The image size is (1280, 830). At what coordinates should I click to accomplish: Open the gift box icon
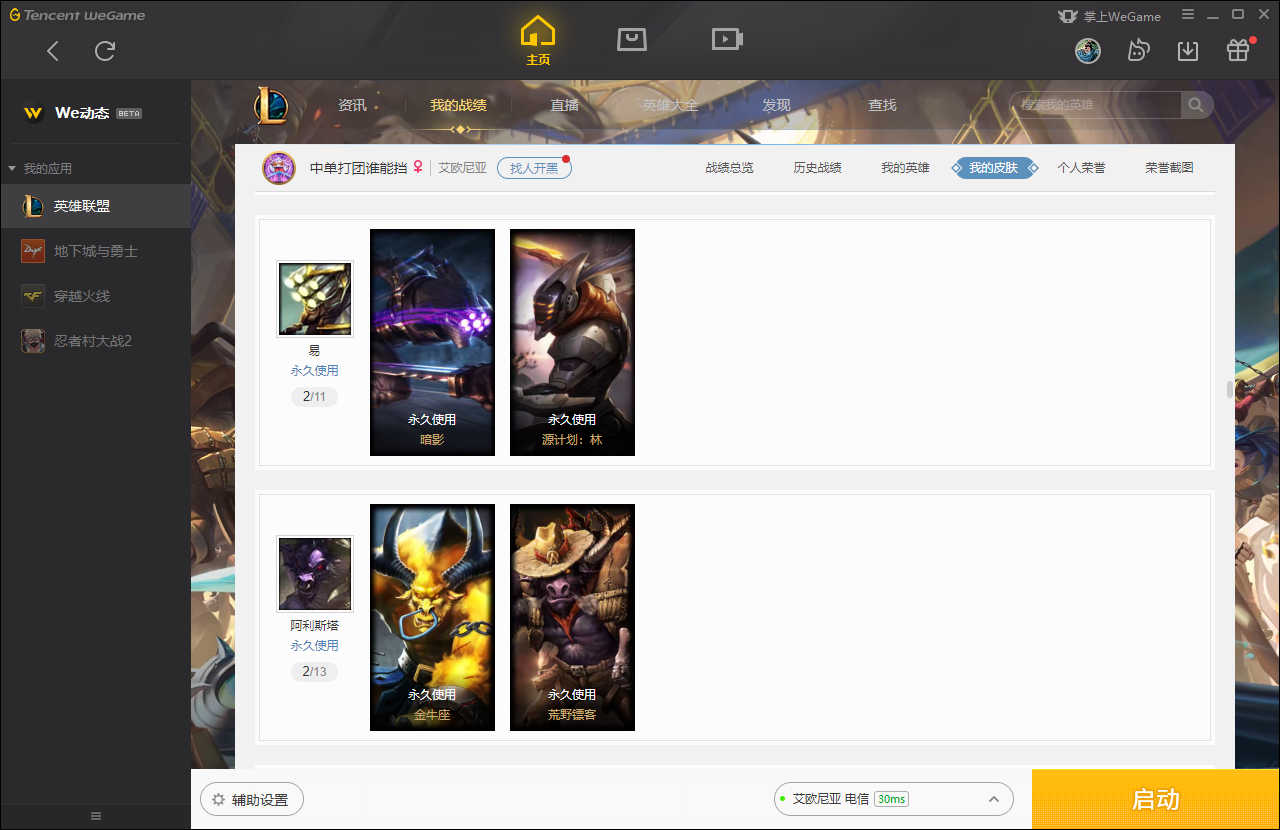coord(1238,50)
